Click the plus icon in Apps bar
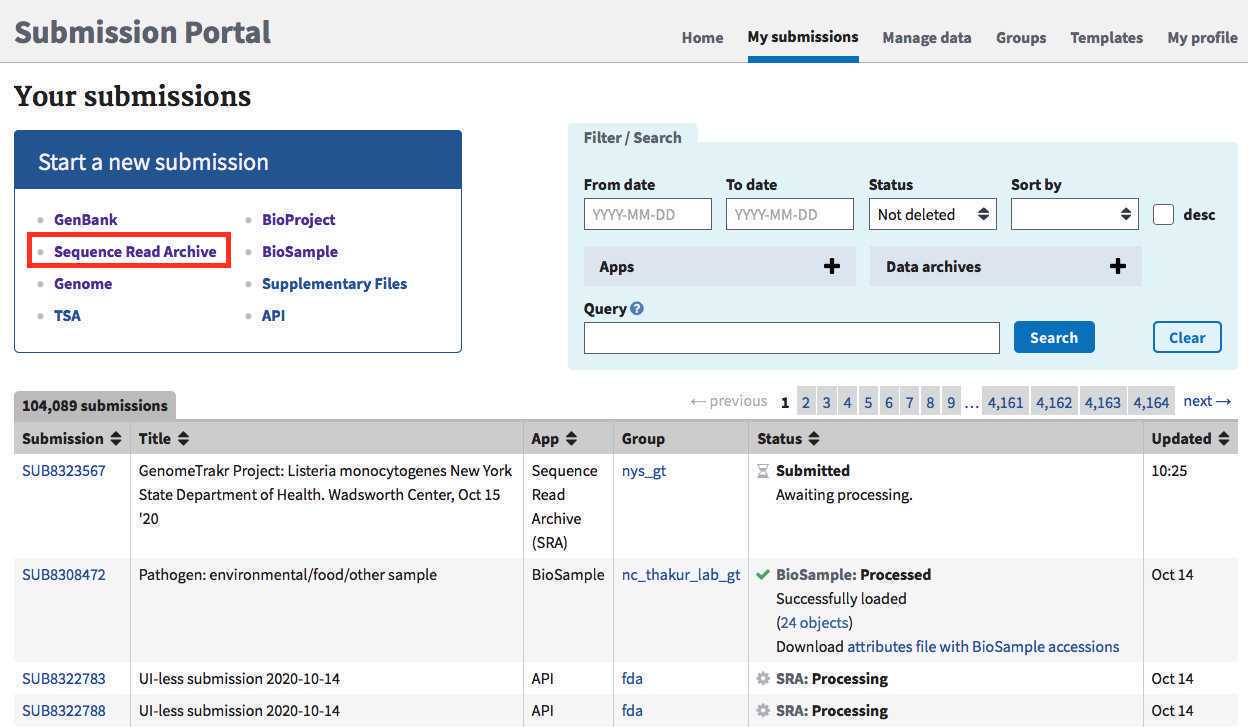Image resolution: width=1248 pixels, height=727 pixels. point(831,267)
